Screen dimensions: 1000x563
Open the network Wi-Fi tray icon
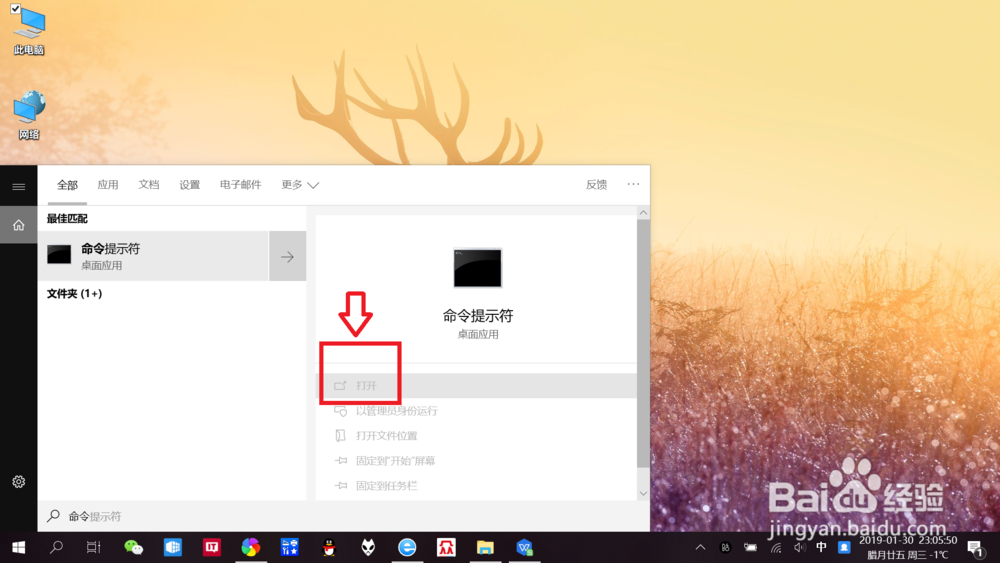776,547
